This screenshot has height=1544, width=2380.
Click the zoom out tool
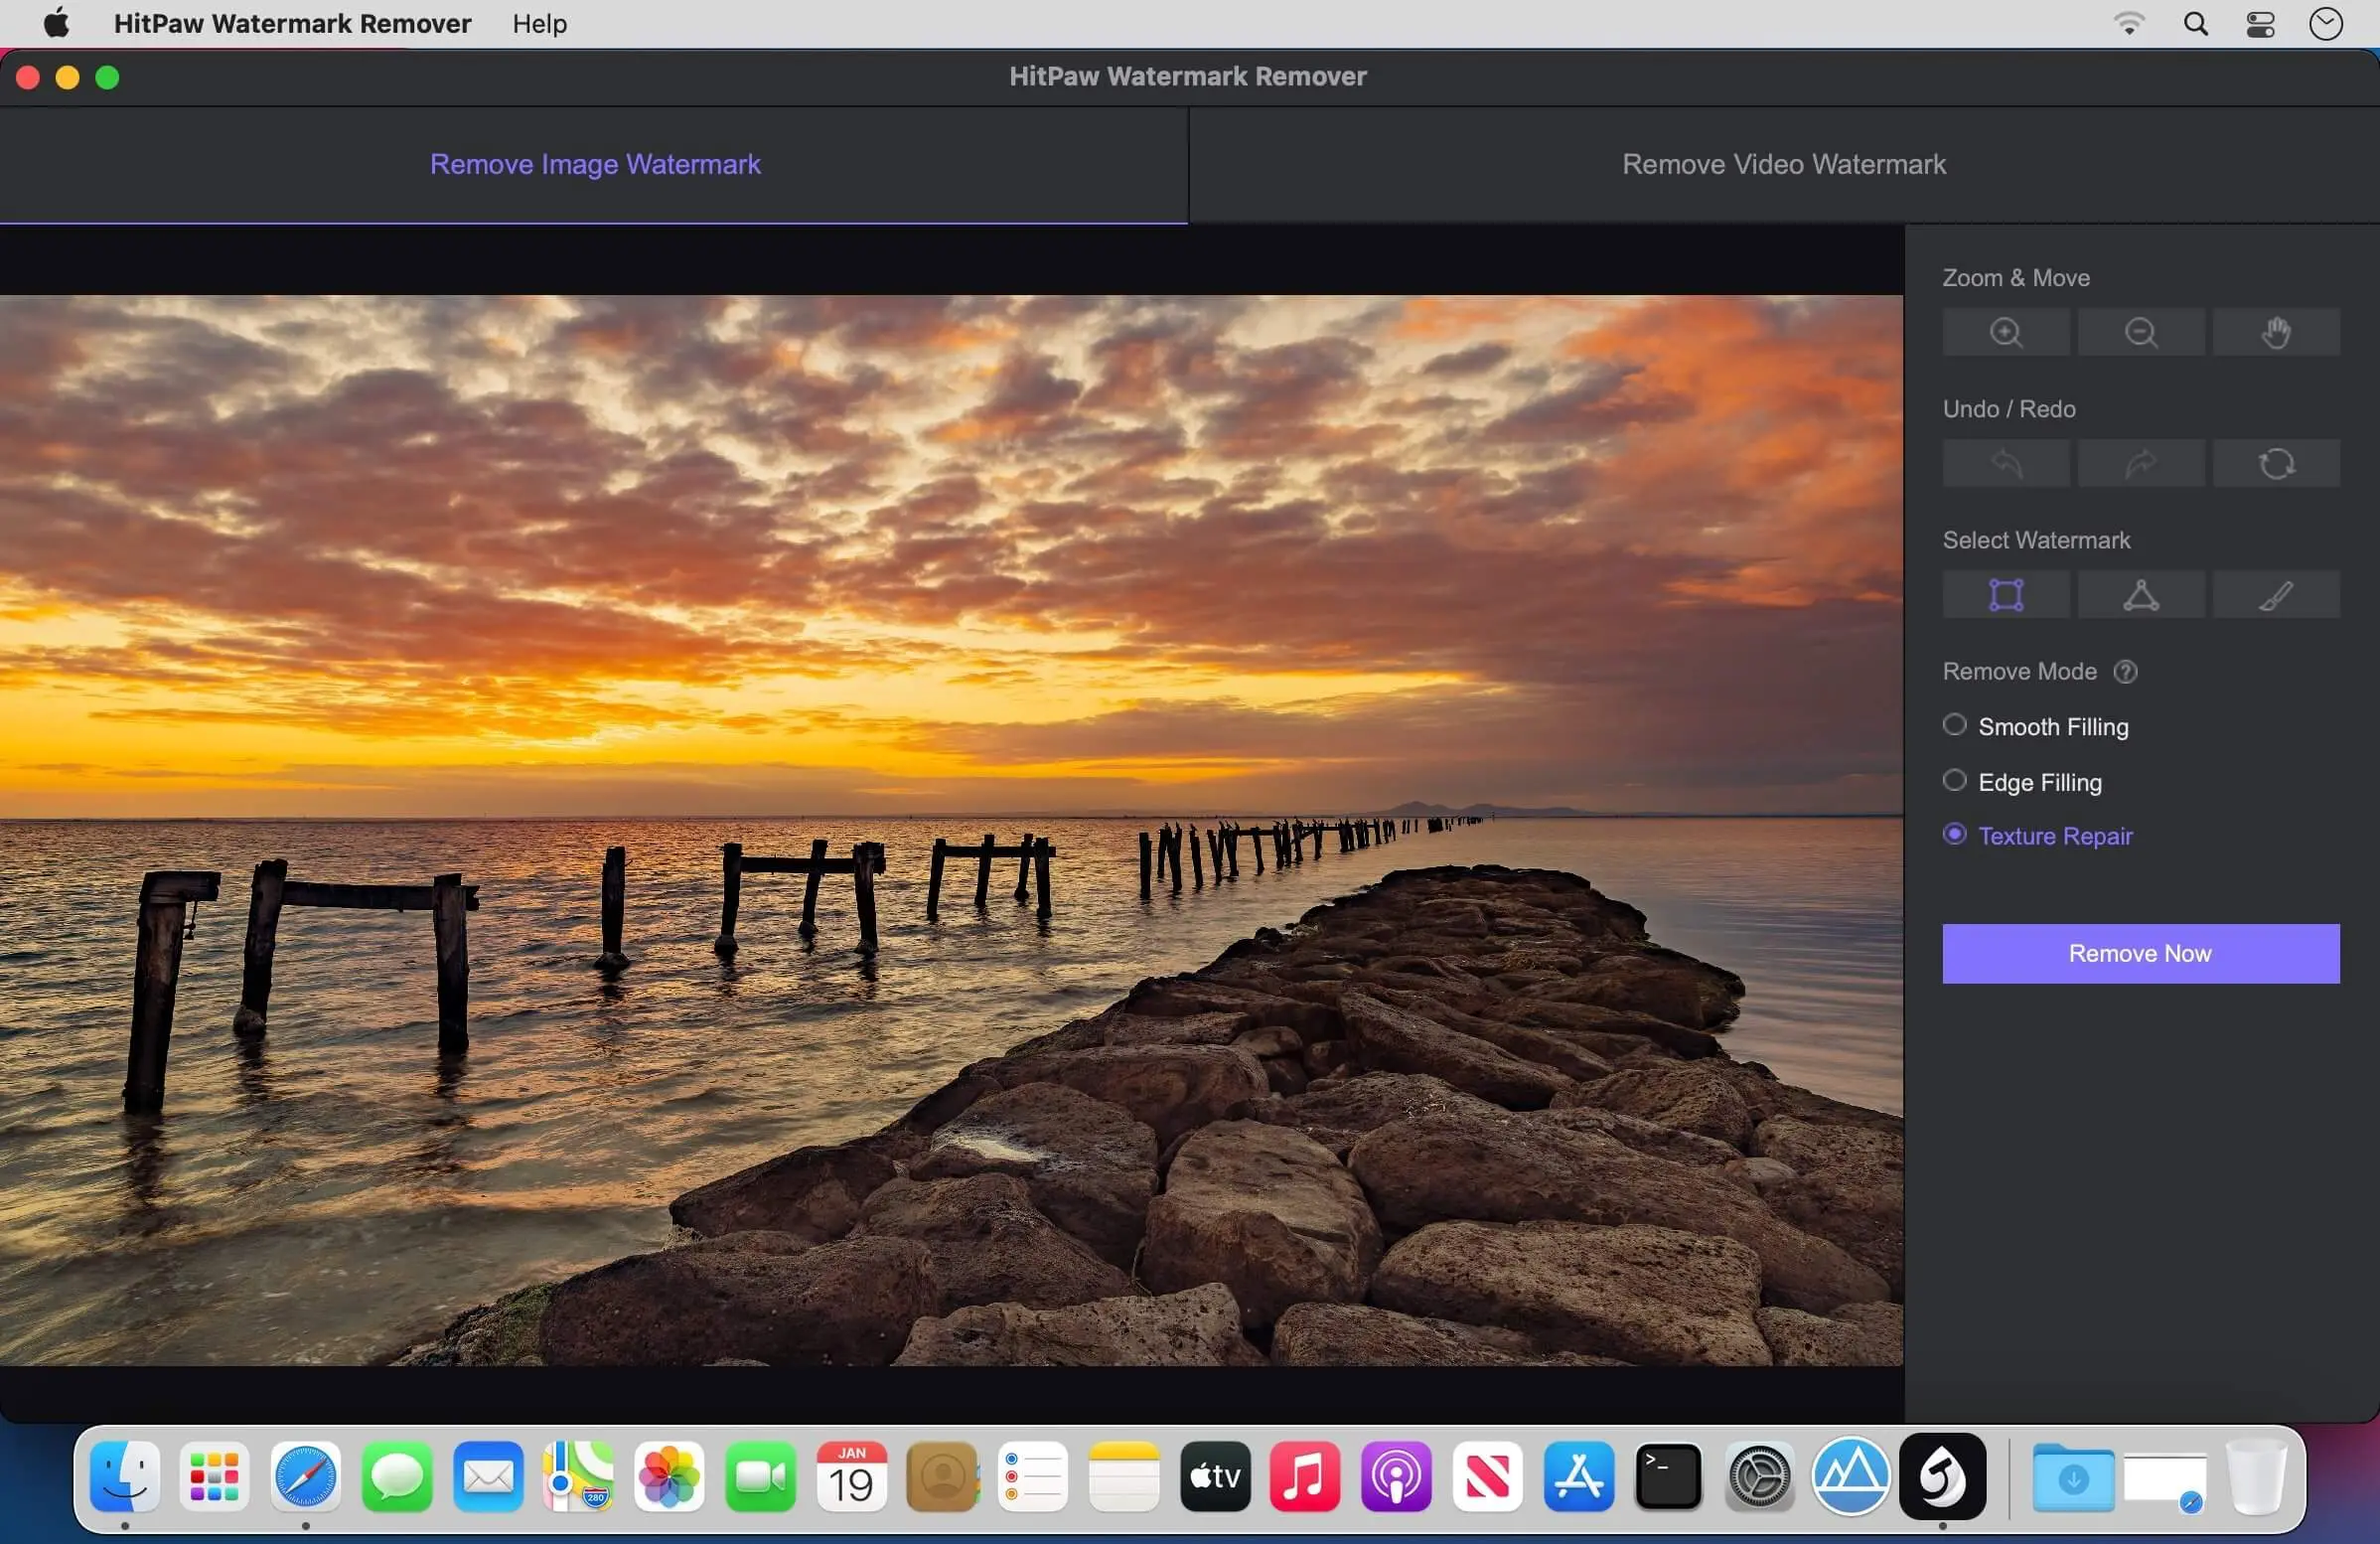pos(2141,330)
